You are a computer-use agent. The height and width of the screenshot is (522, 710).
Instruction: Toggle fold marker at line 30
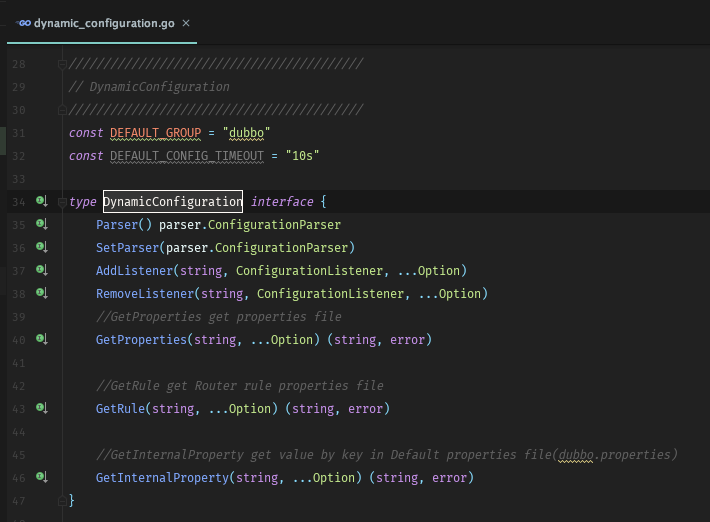(62, 110)
